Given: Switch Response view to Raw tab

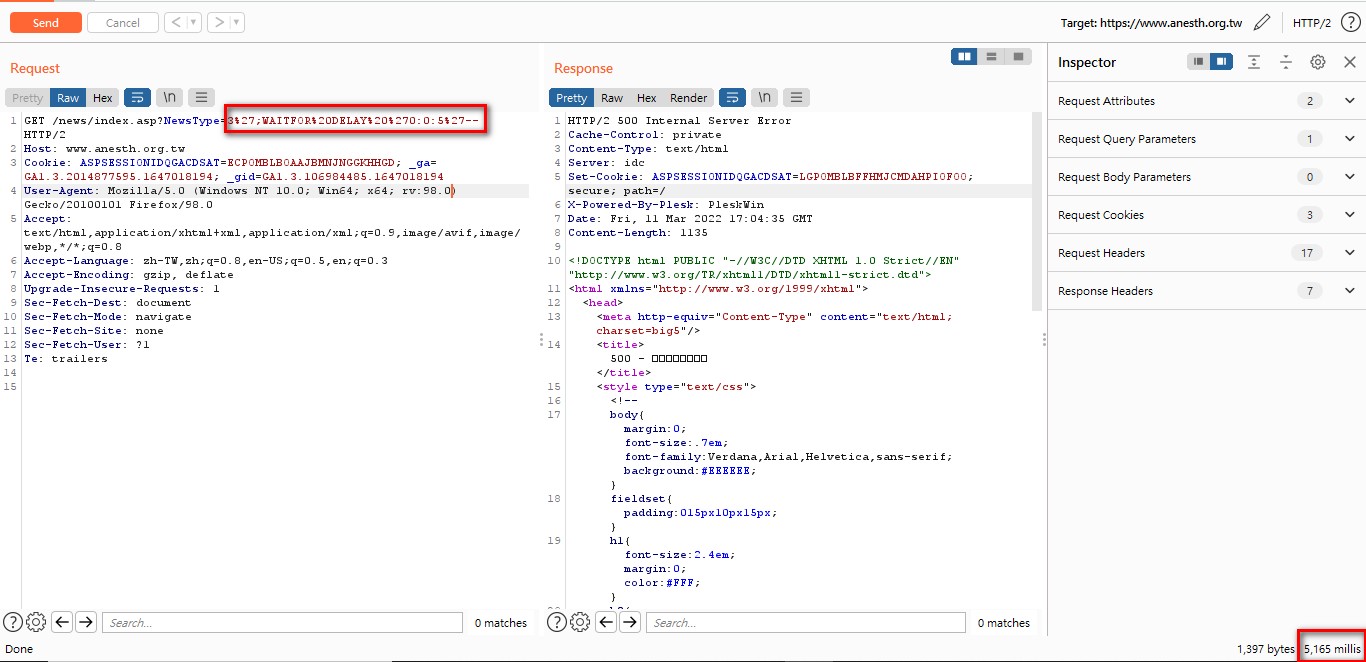Looking at the screenshot, I should pyautogui.click(x=612, y=98).
